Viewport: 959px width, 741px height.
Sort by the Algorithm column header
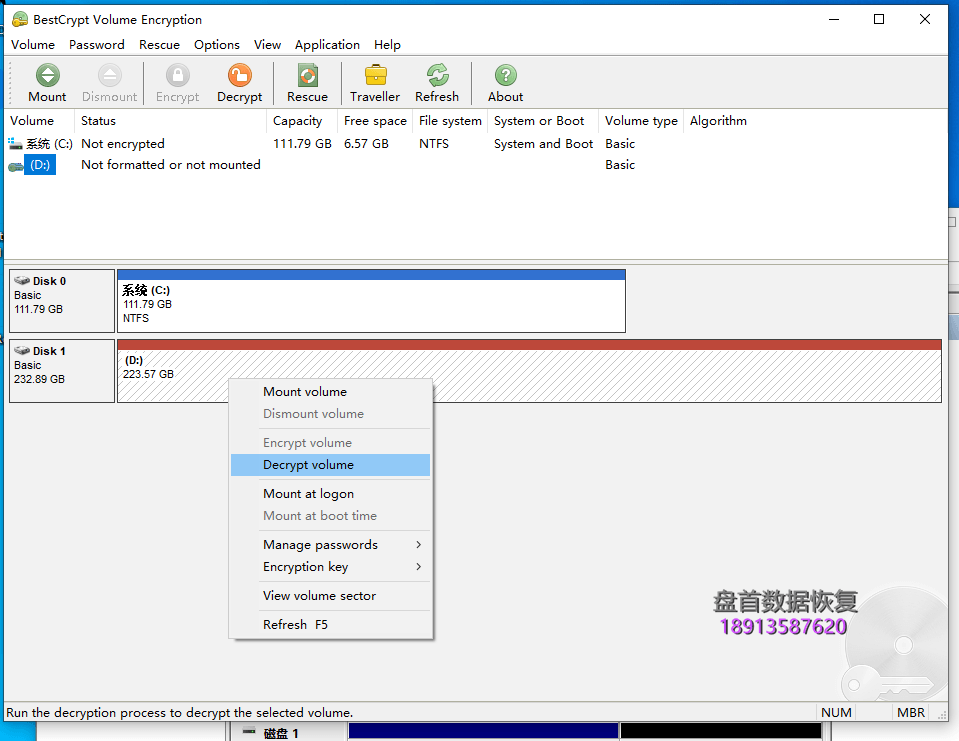(718, 121)
